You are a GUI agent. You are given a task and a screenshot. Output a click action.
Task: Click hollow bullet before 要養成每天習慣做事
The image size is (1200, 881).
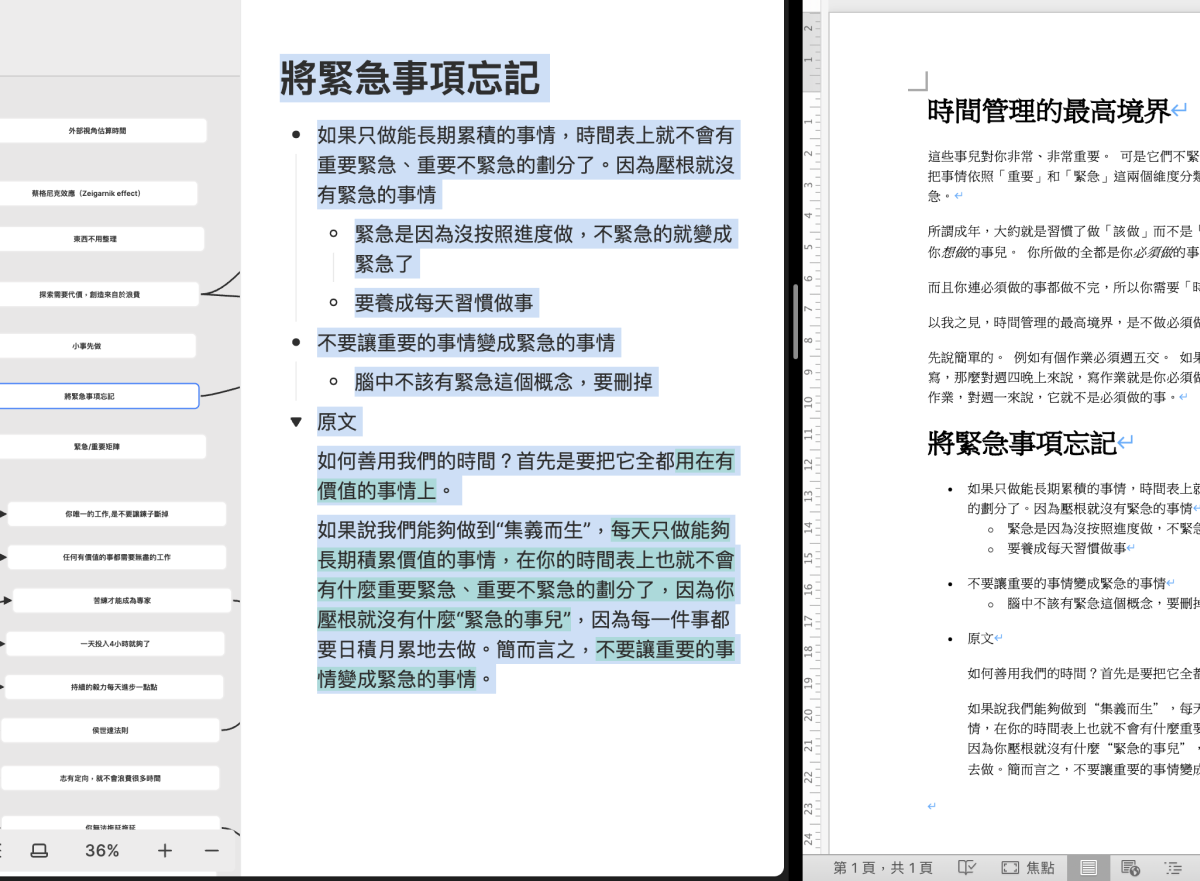point(334,302)
